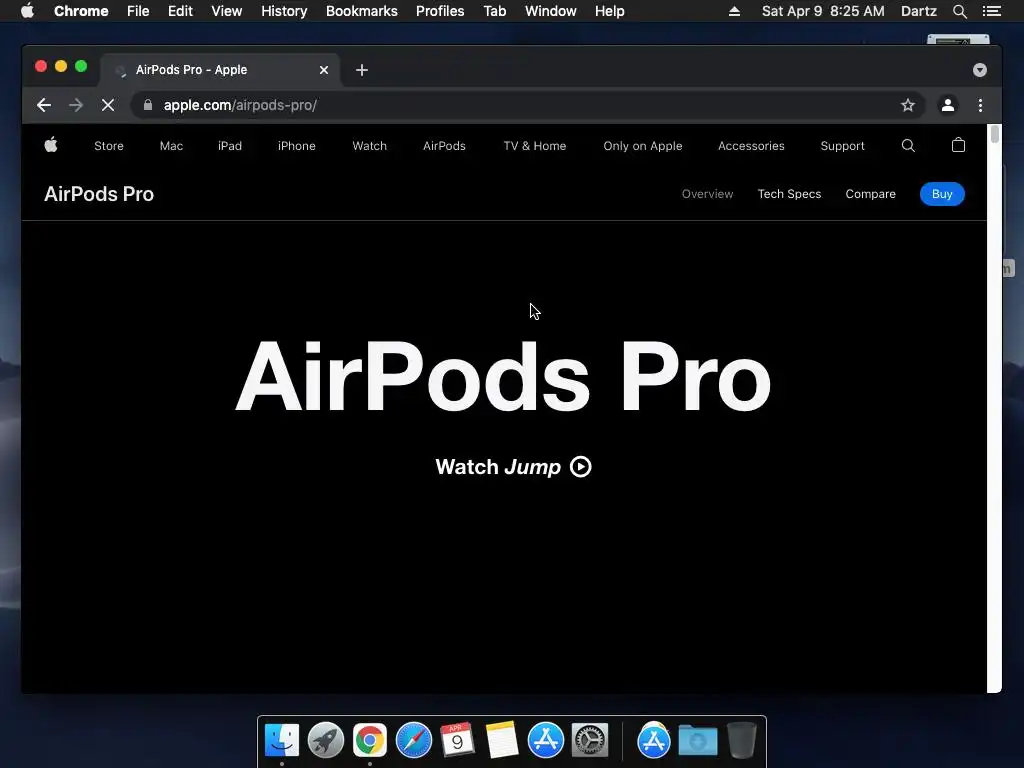Screen dimensions: 1024x768
Task: Open the Watch link in site navigation
Action: pyautogui.click(x=370, y=146)
